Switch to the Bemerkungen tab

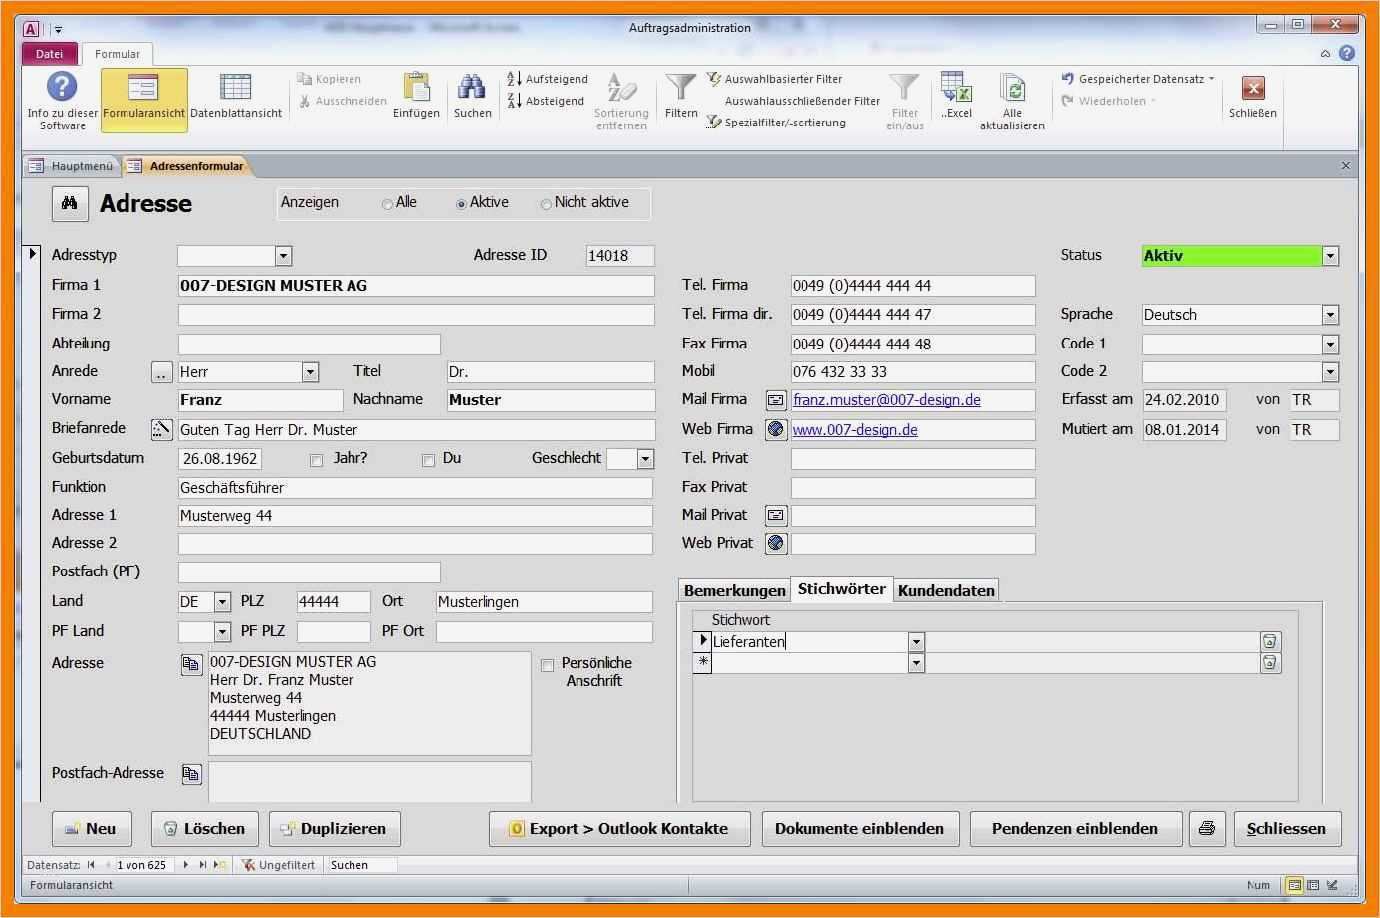tap(734, 590)
